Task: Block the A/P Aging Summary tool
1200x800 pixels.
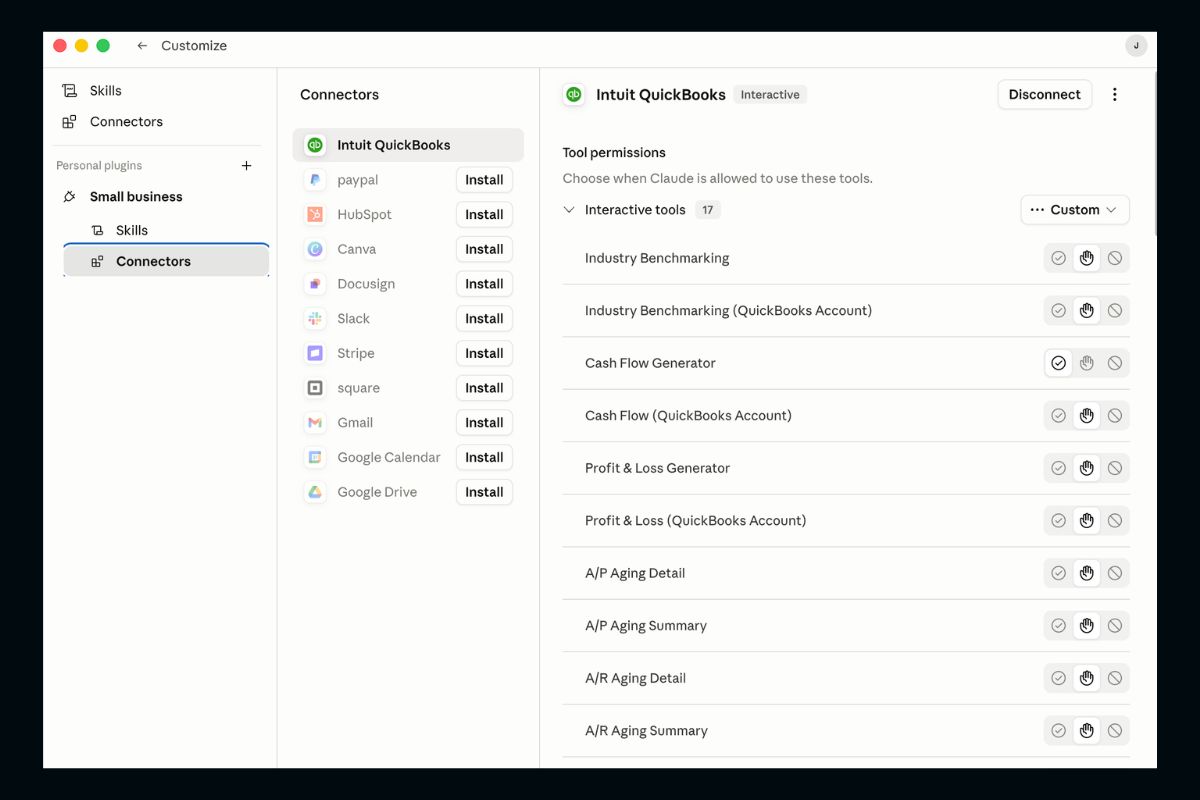Action: click(1115, 626)
